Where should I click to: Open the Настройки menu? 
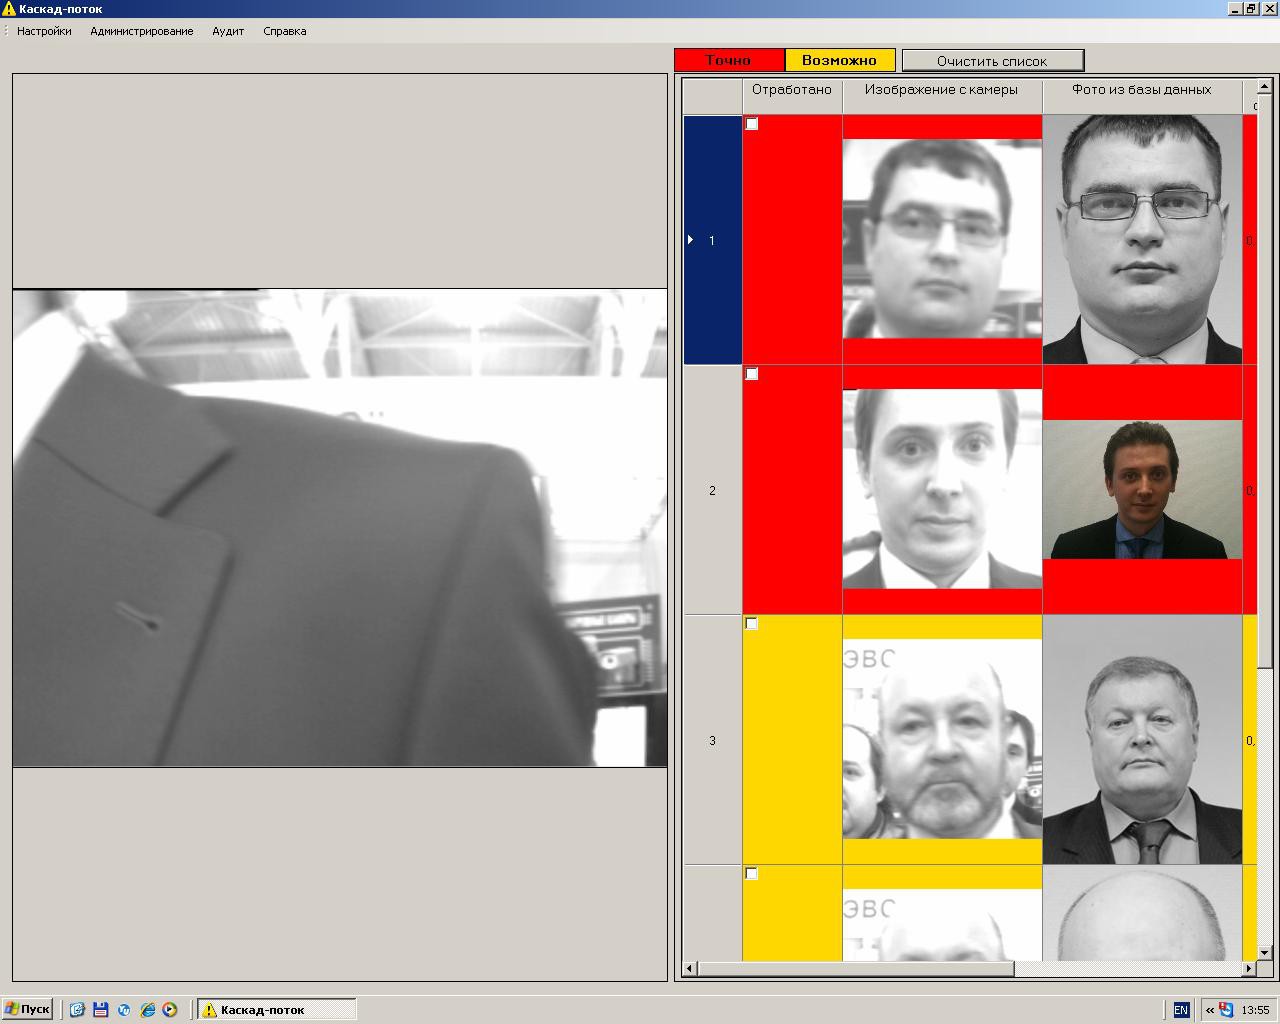[44, 31]
